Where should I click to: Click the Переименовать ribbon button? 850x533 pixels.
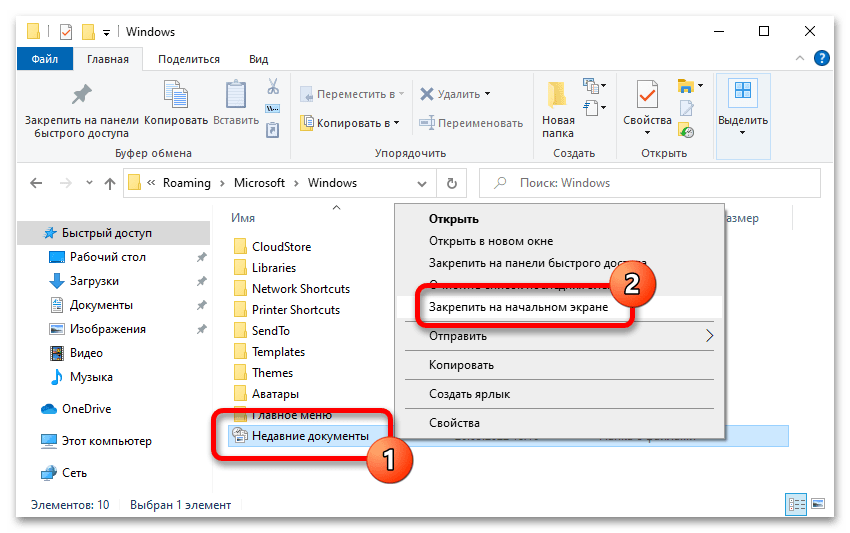pyautogui.click(x=470, y=123)
